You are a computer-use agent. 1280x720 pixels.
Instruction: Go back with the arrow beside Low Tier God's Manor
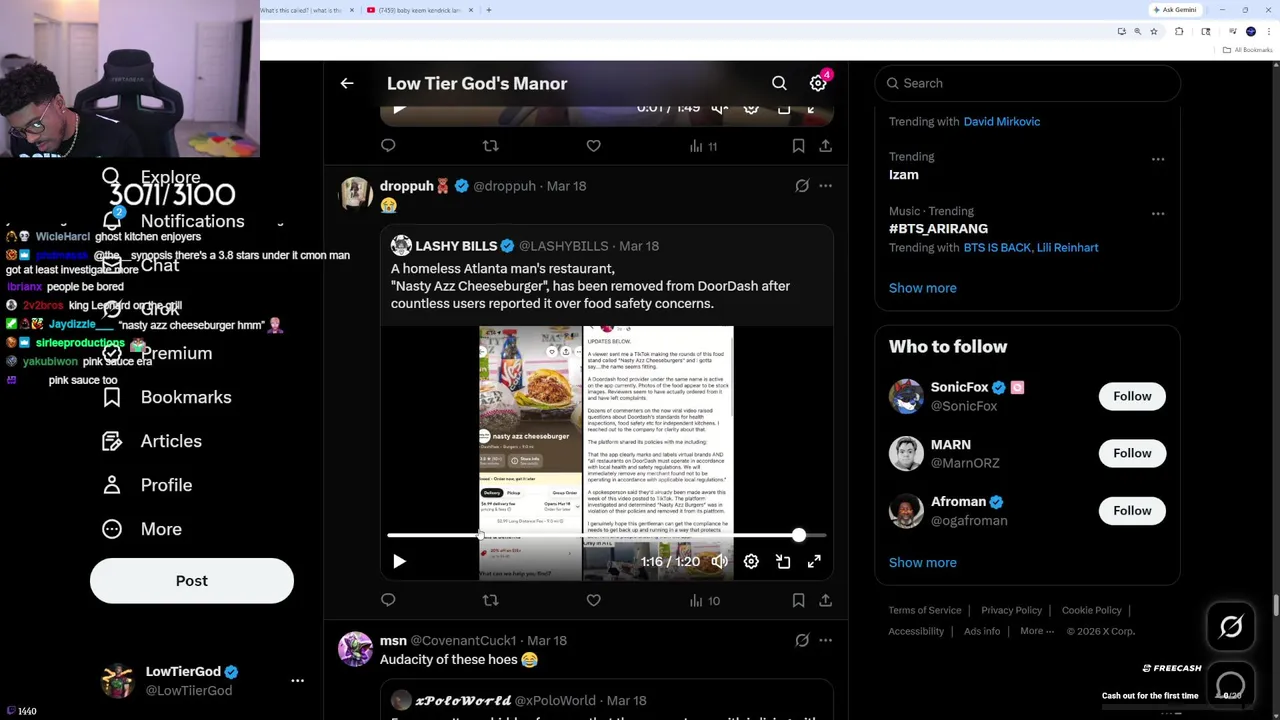(x=347, y=84)
